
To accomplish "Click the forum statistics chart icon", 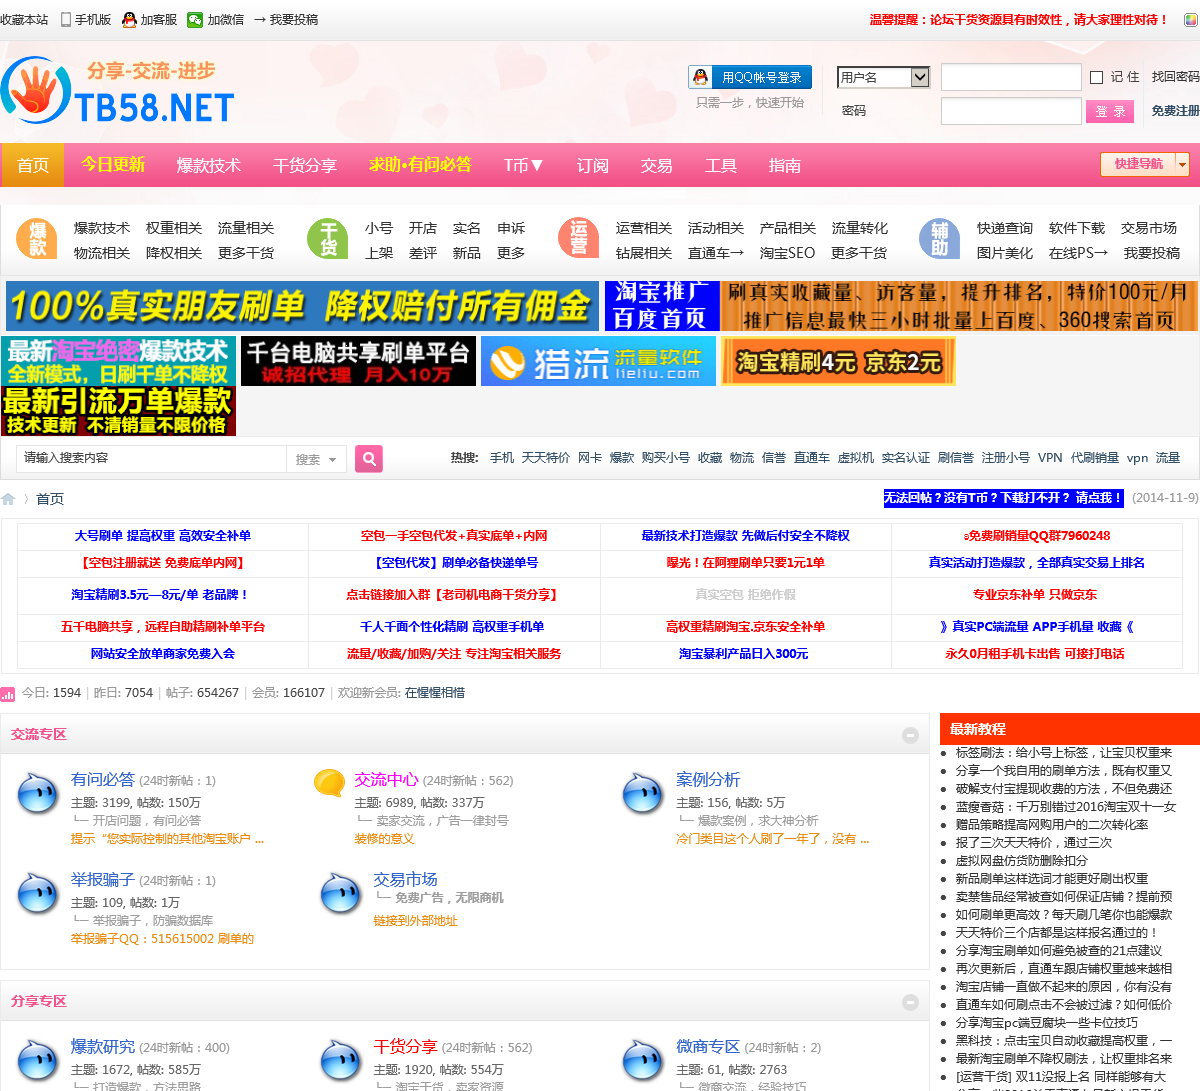I will pyautogui.click(x=8, y=693).
